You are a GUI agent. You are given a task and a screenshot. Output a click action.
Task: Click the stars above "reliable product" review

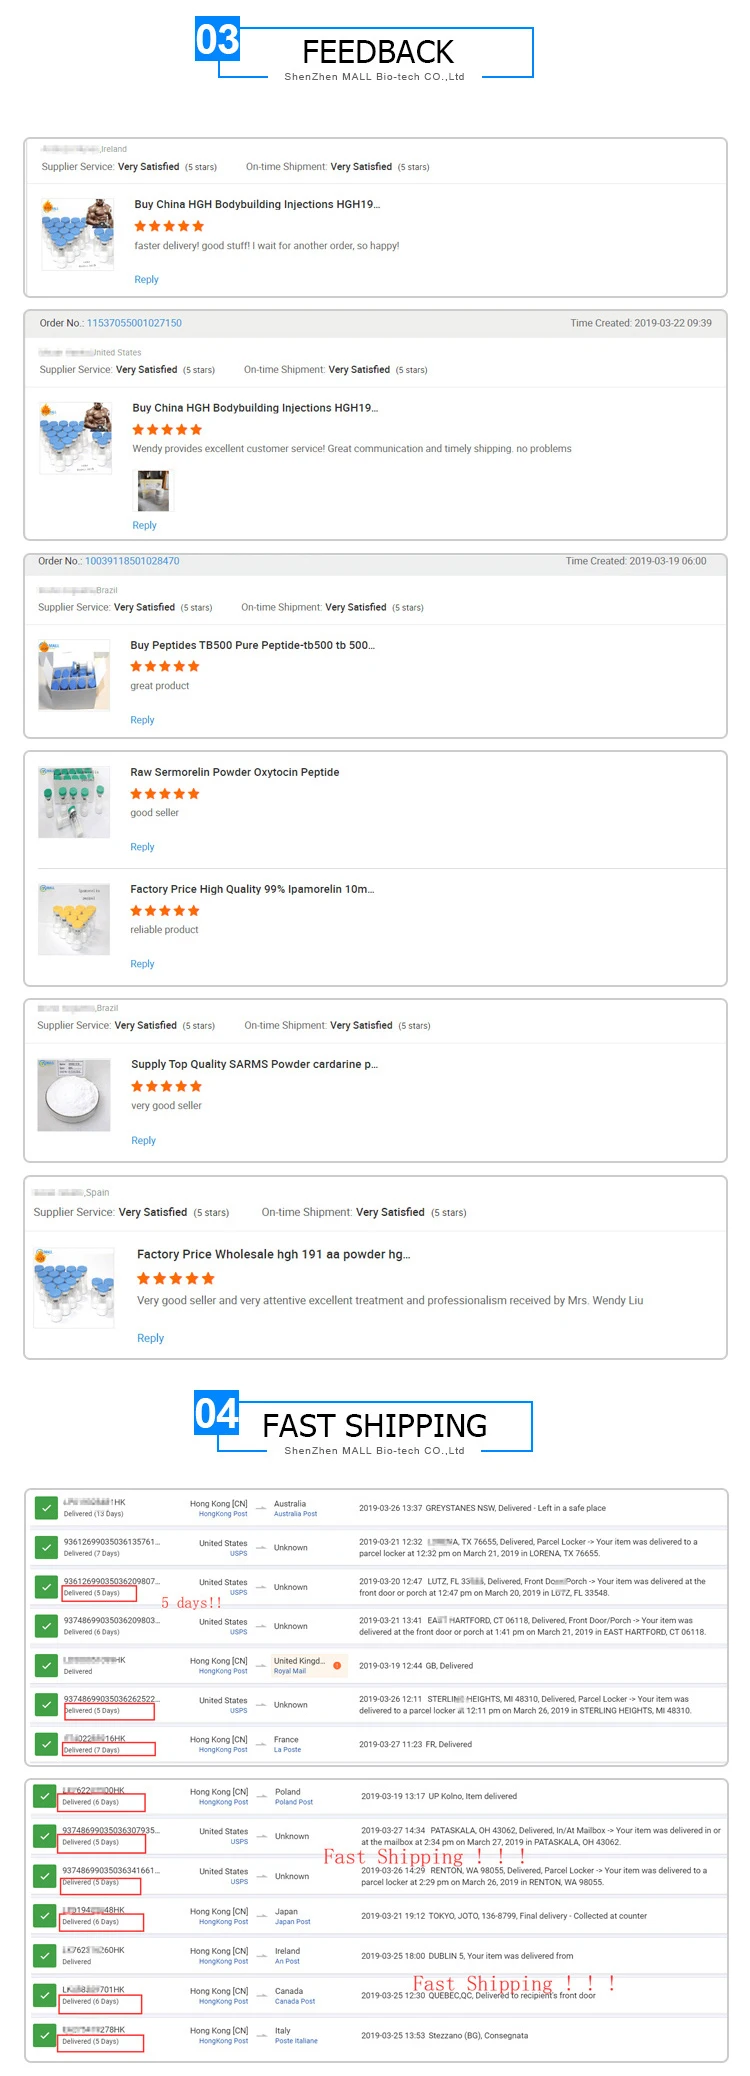[165, 911]
